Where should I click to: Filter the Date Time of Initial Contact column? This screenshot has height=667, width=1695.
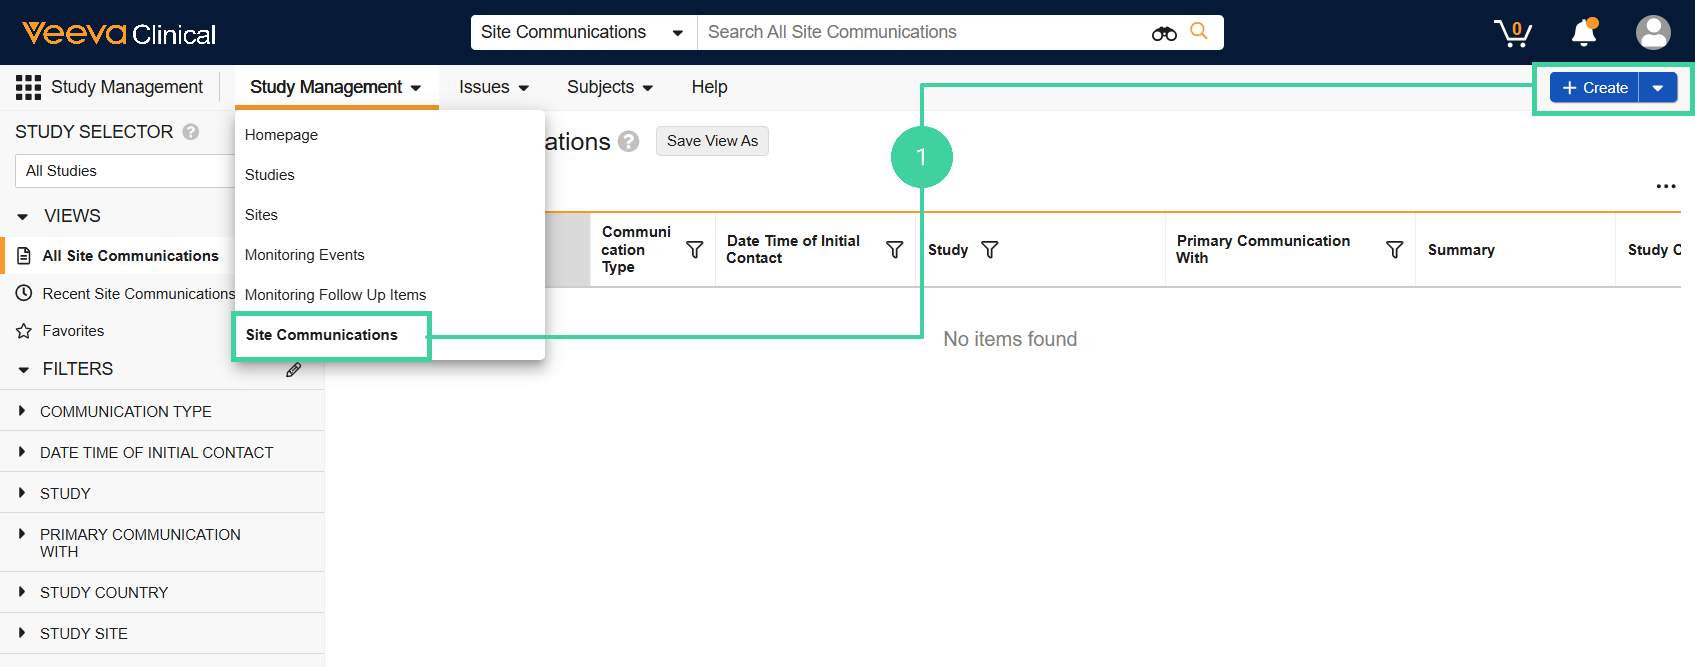895,250
